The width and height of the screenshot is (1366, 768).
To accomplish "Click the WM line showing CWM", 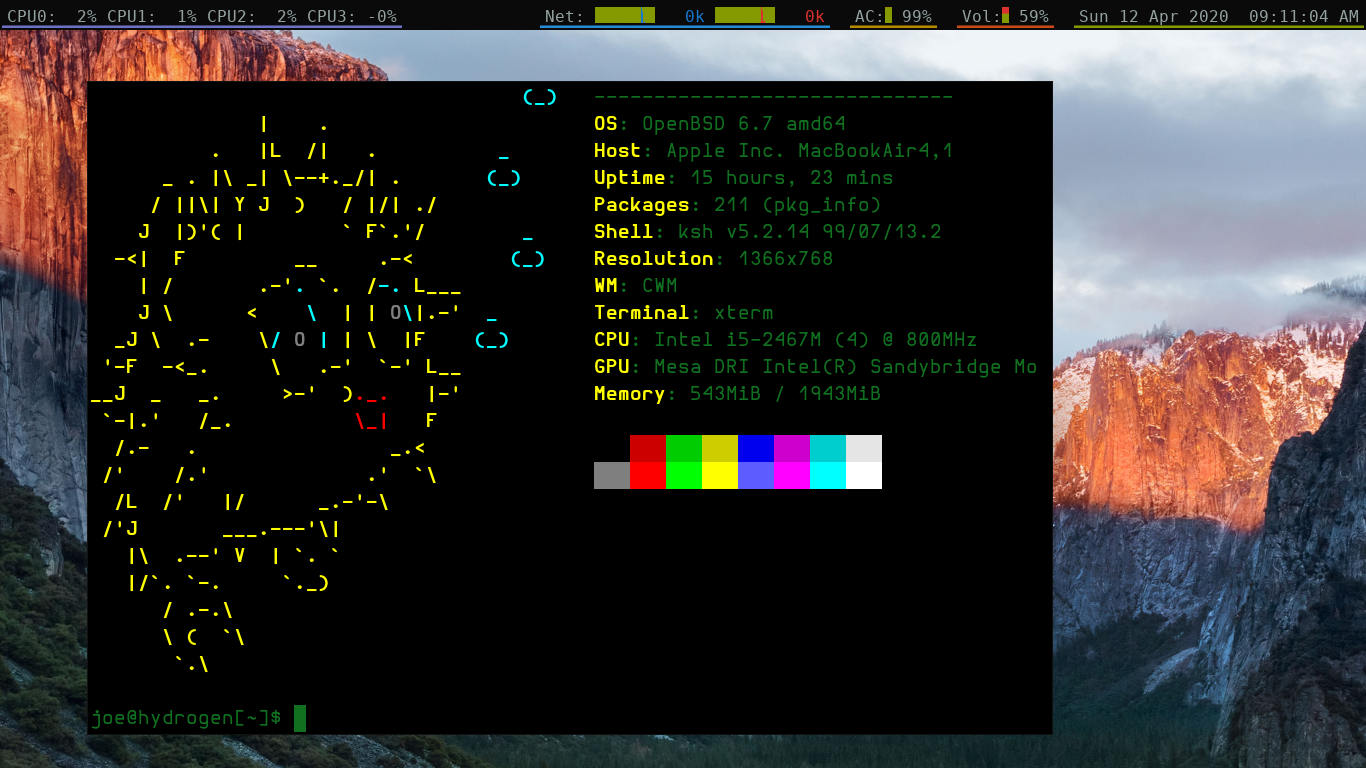I will pyautogui.click(x=636, y=286).
